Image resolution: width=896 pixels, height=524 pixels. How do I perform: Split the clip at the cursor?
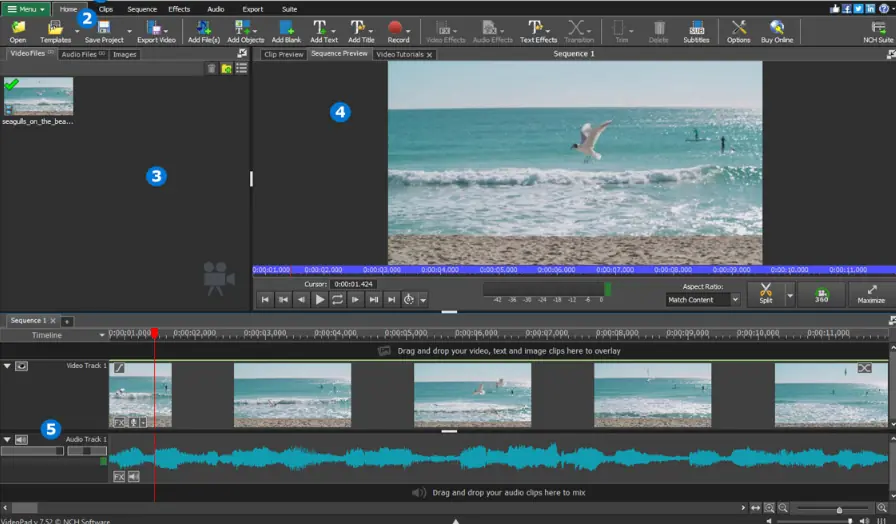click(766, 293)
